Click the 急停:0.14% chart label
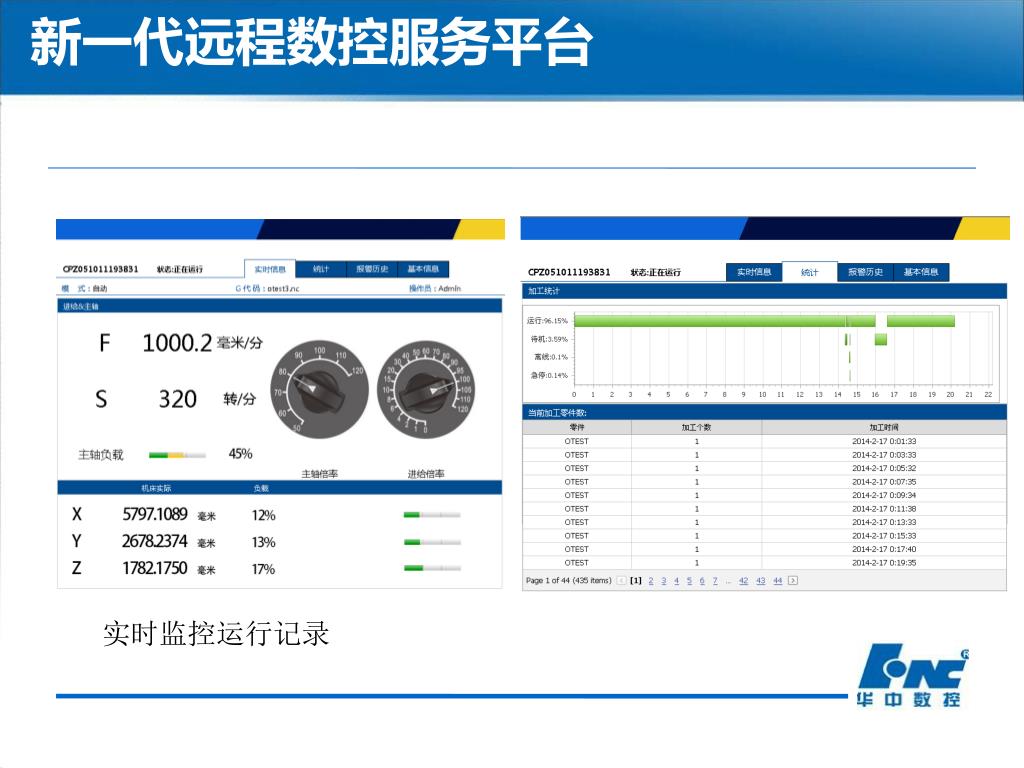The width and height of the screenshot is (1024, 768). click(549, 376)
